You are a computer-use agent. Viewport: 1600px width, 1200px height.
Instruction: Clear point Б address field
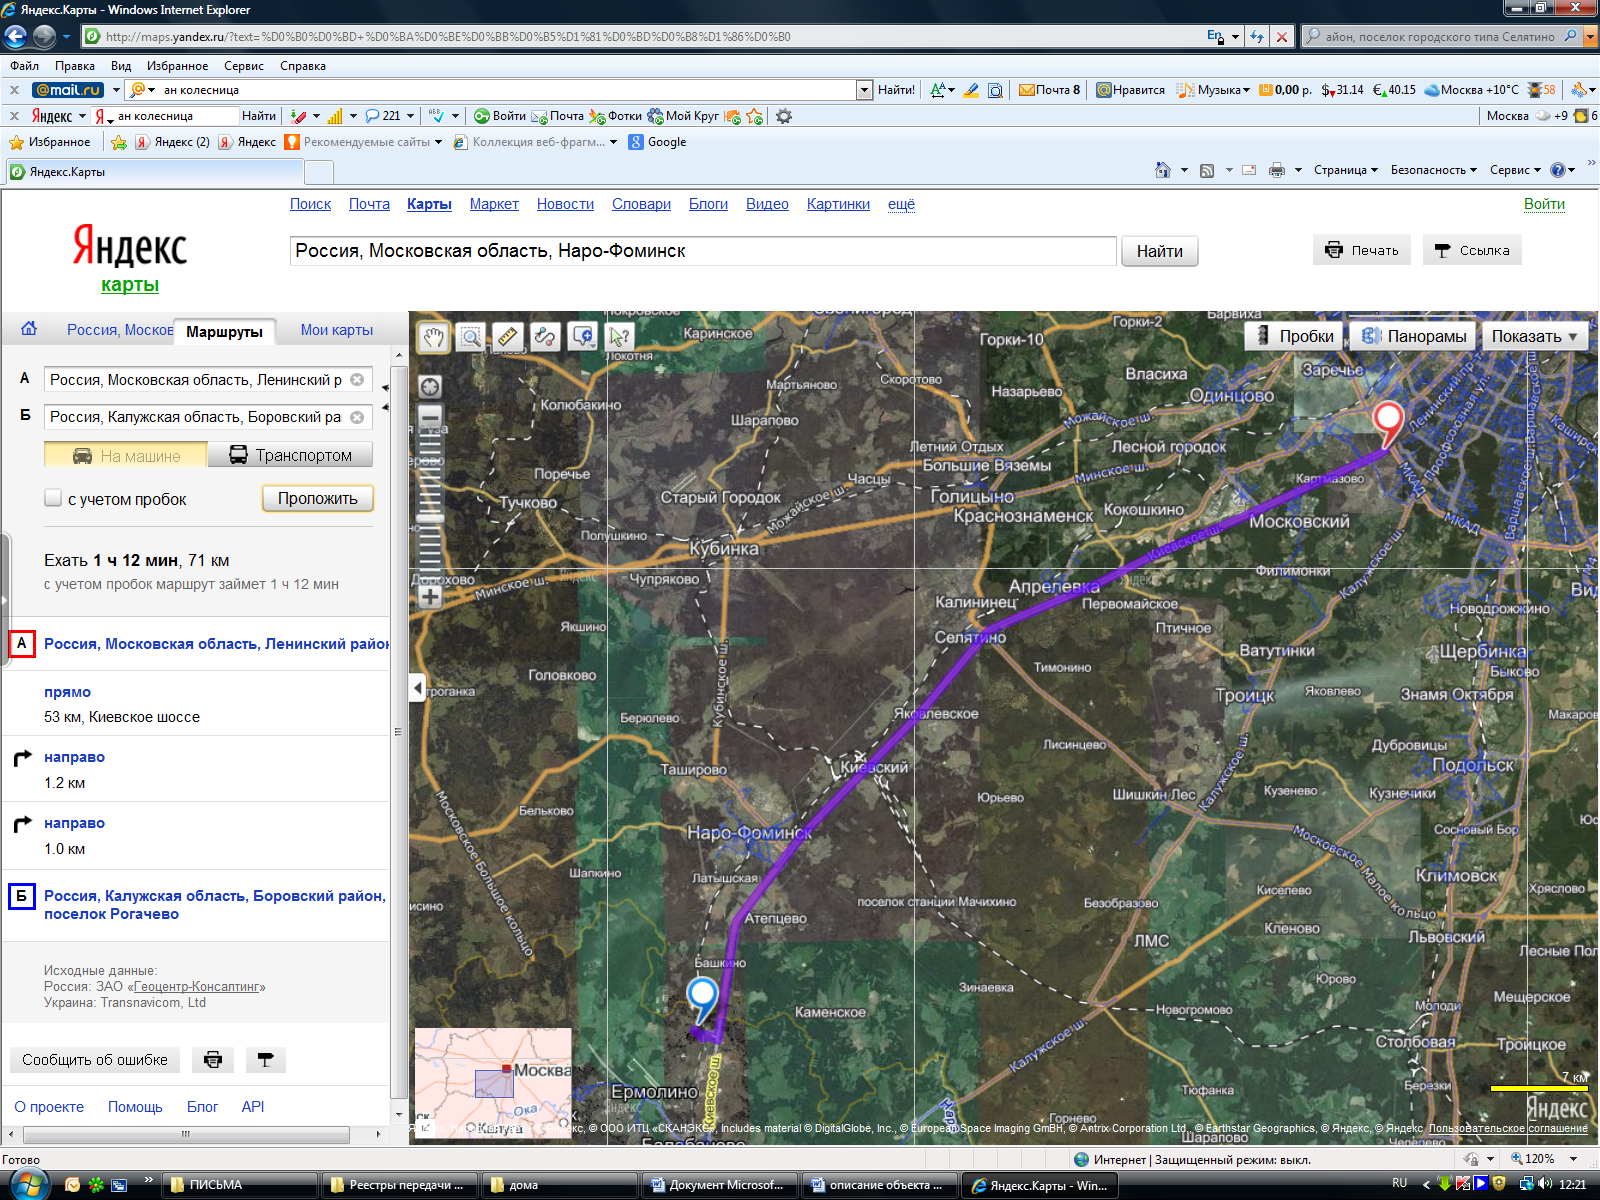point(357,417)
